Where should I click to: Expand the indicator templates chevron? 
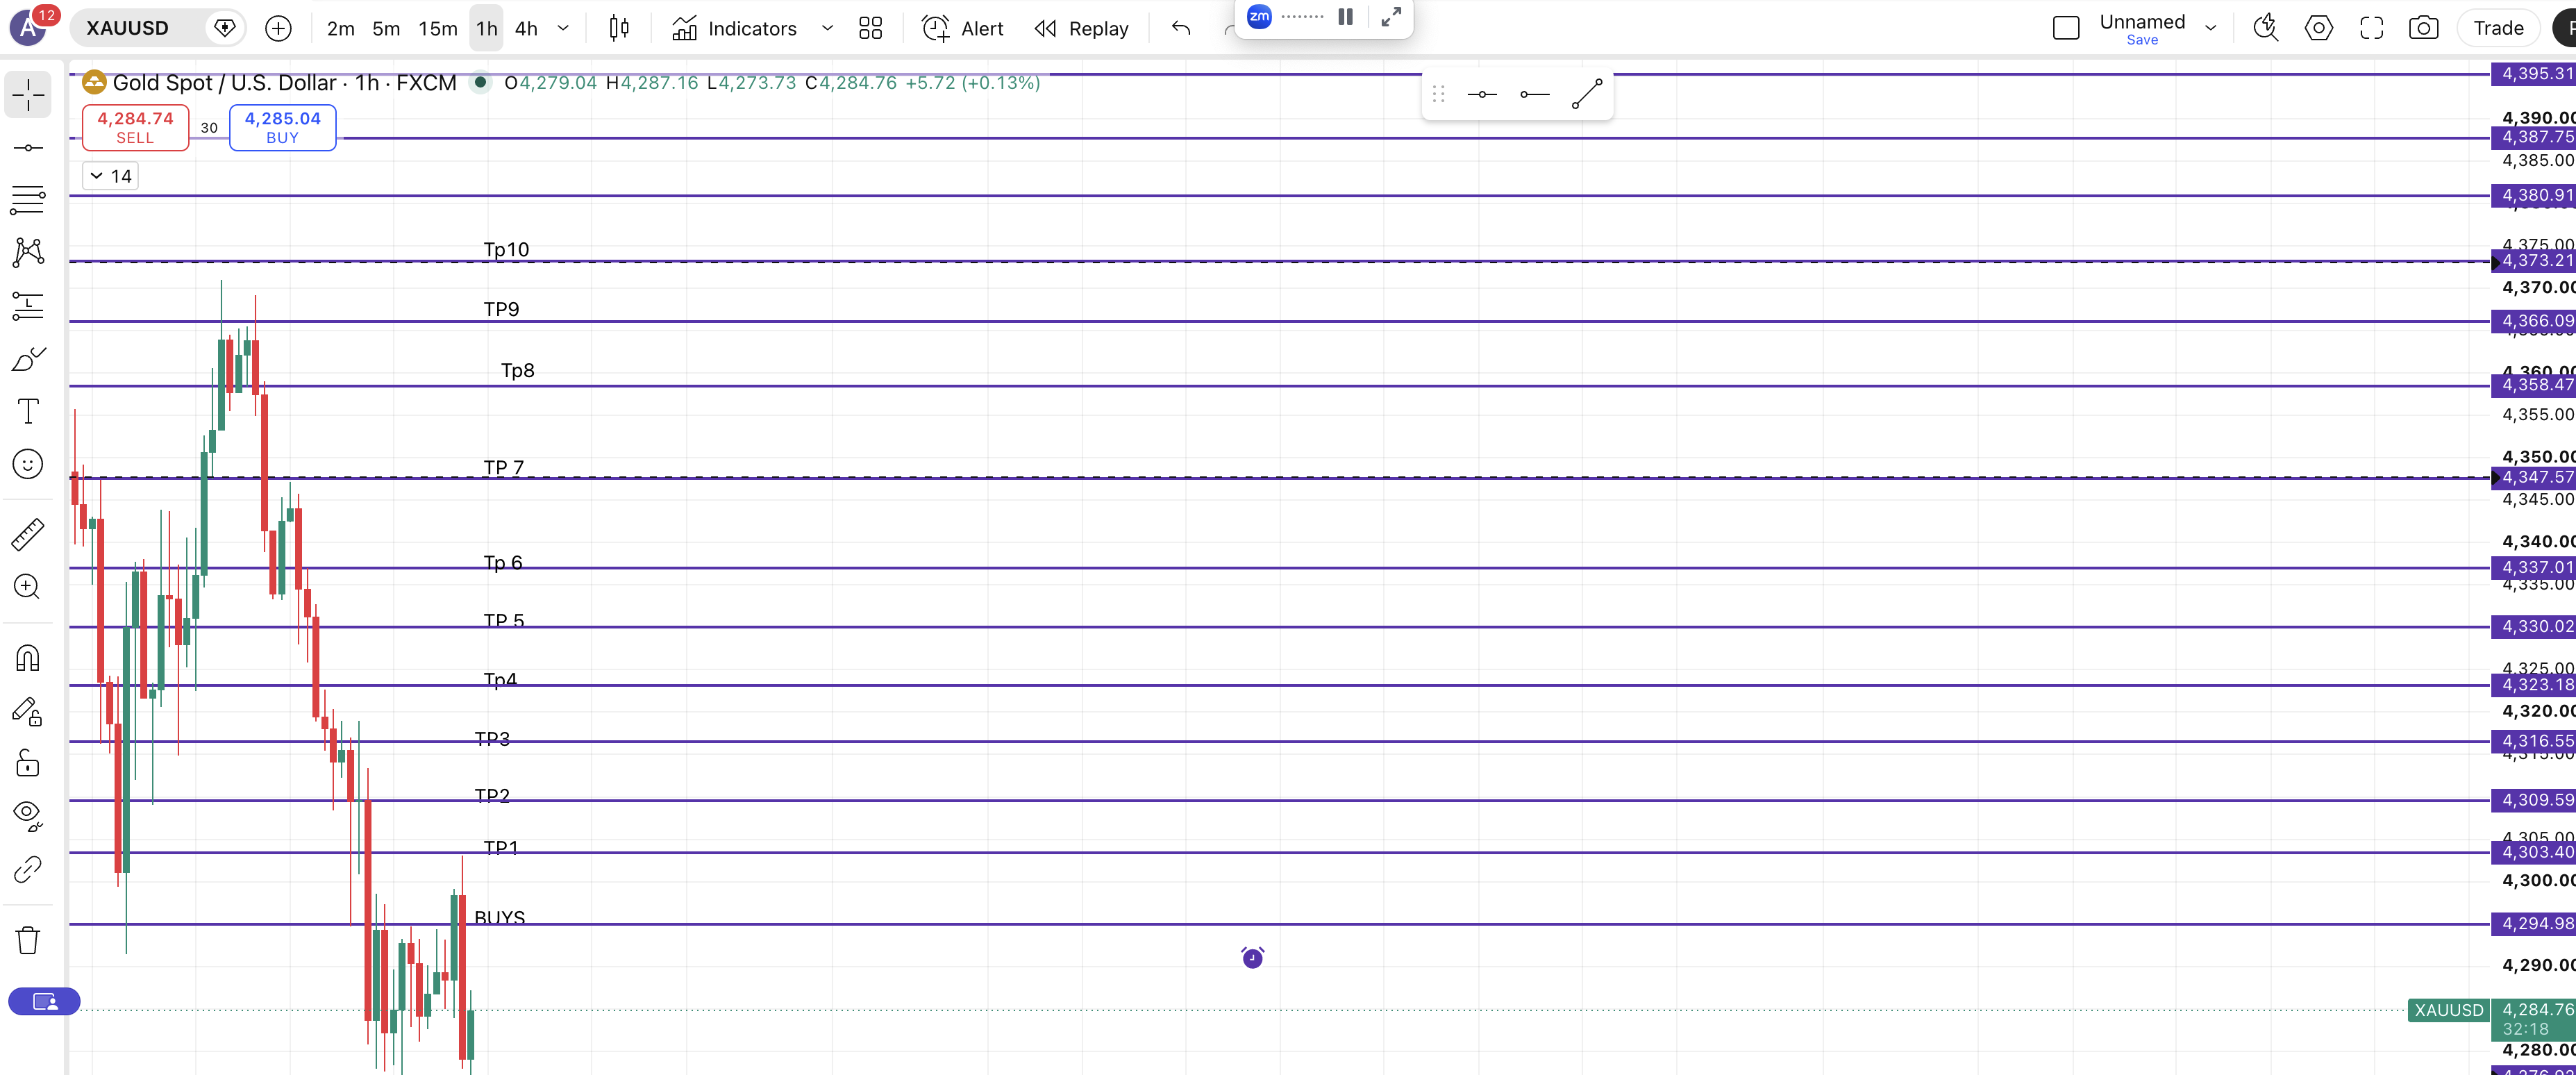(827, 28)
